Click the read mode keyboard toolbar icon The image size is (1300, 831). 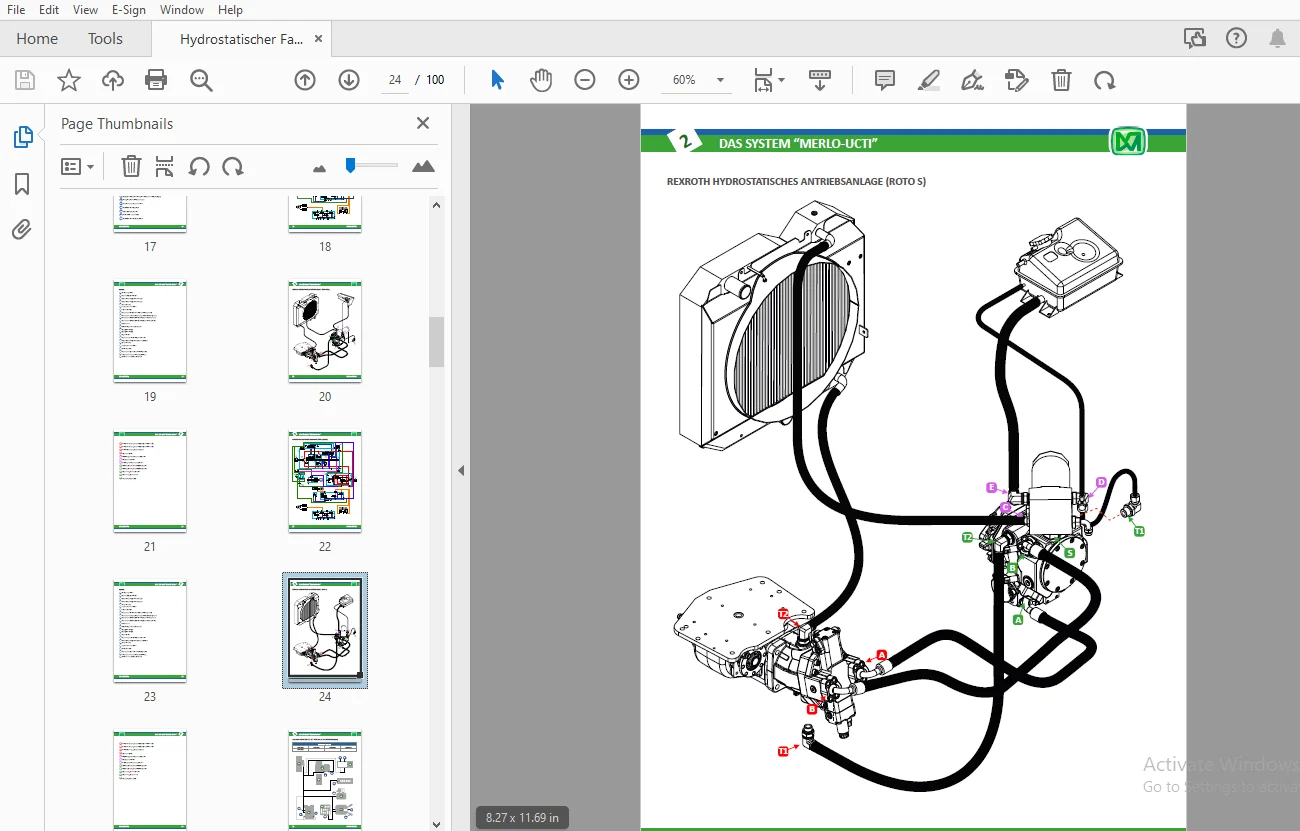click(820, 80)
